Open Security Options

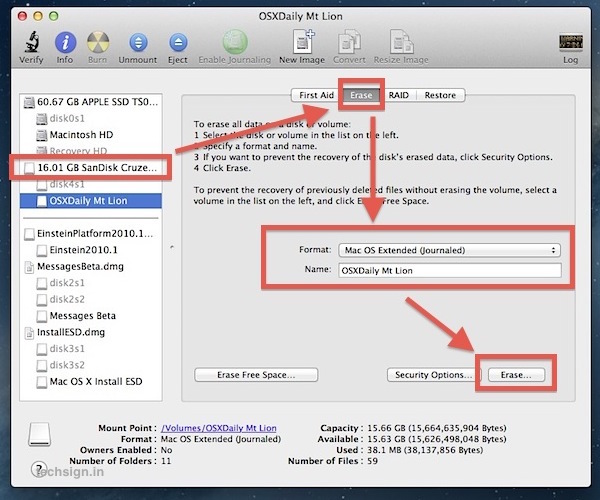(x=434, y=375)
